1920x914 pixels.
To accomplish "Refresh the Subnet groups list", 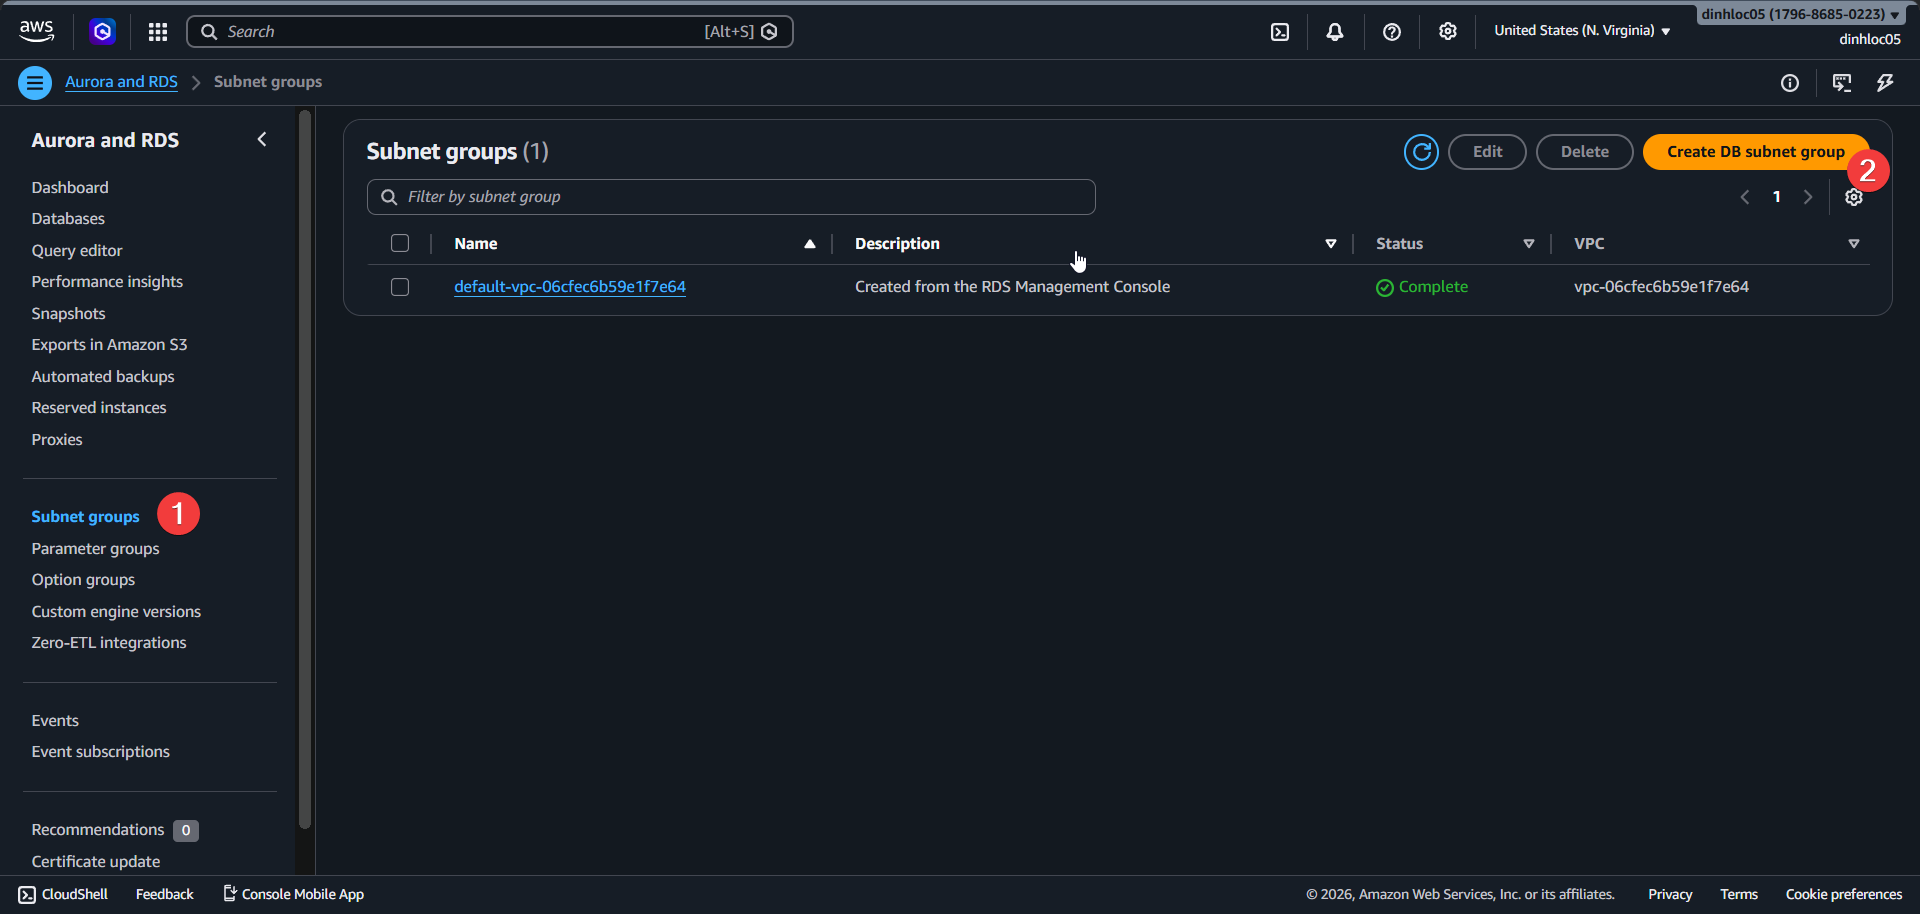I will [x=1421, y=151].
